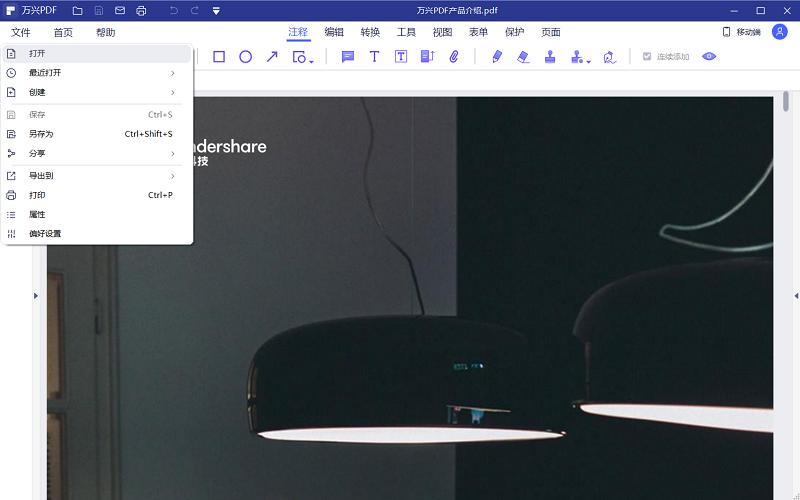The height and width of the screenshot is (500, 800).
Task: Select the rectangle shape annotation tool
Action: pyautogui.click(x=219, y=57)
